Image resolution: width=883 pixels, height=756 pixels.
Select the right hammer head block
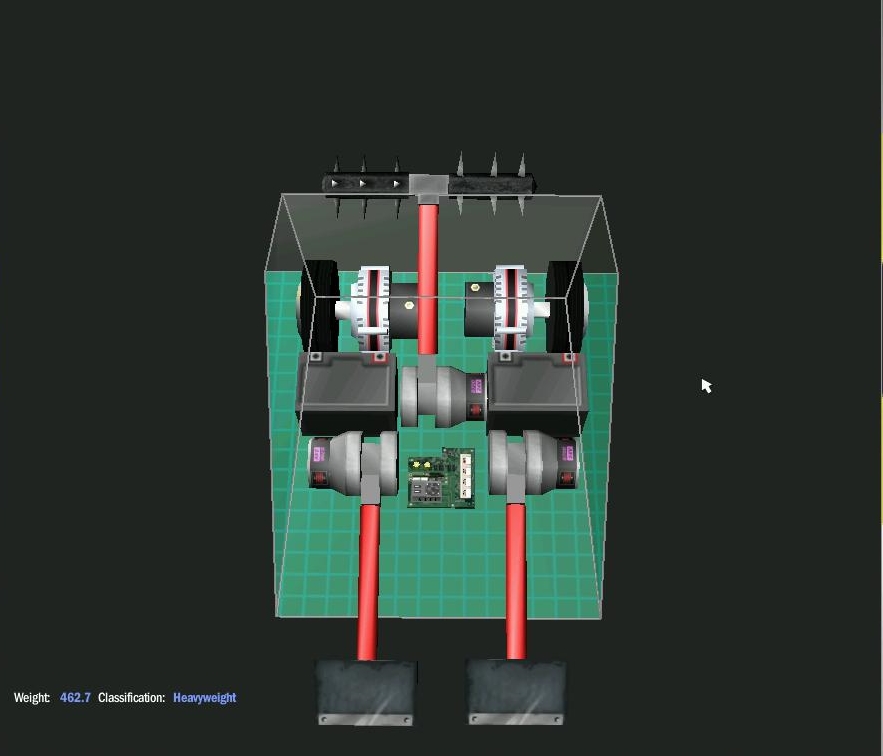click(x=516, y=692)
